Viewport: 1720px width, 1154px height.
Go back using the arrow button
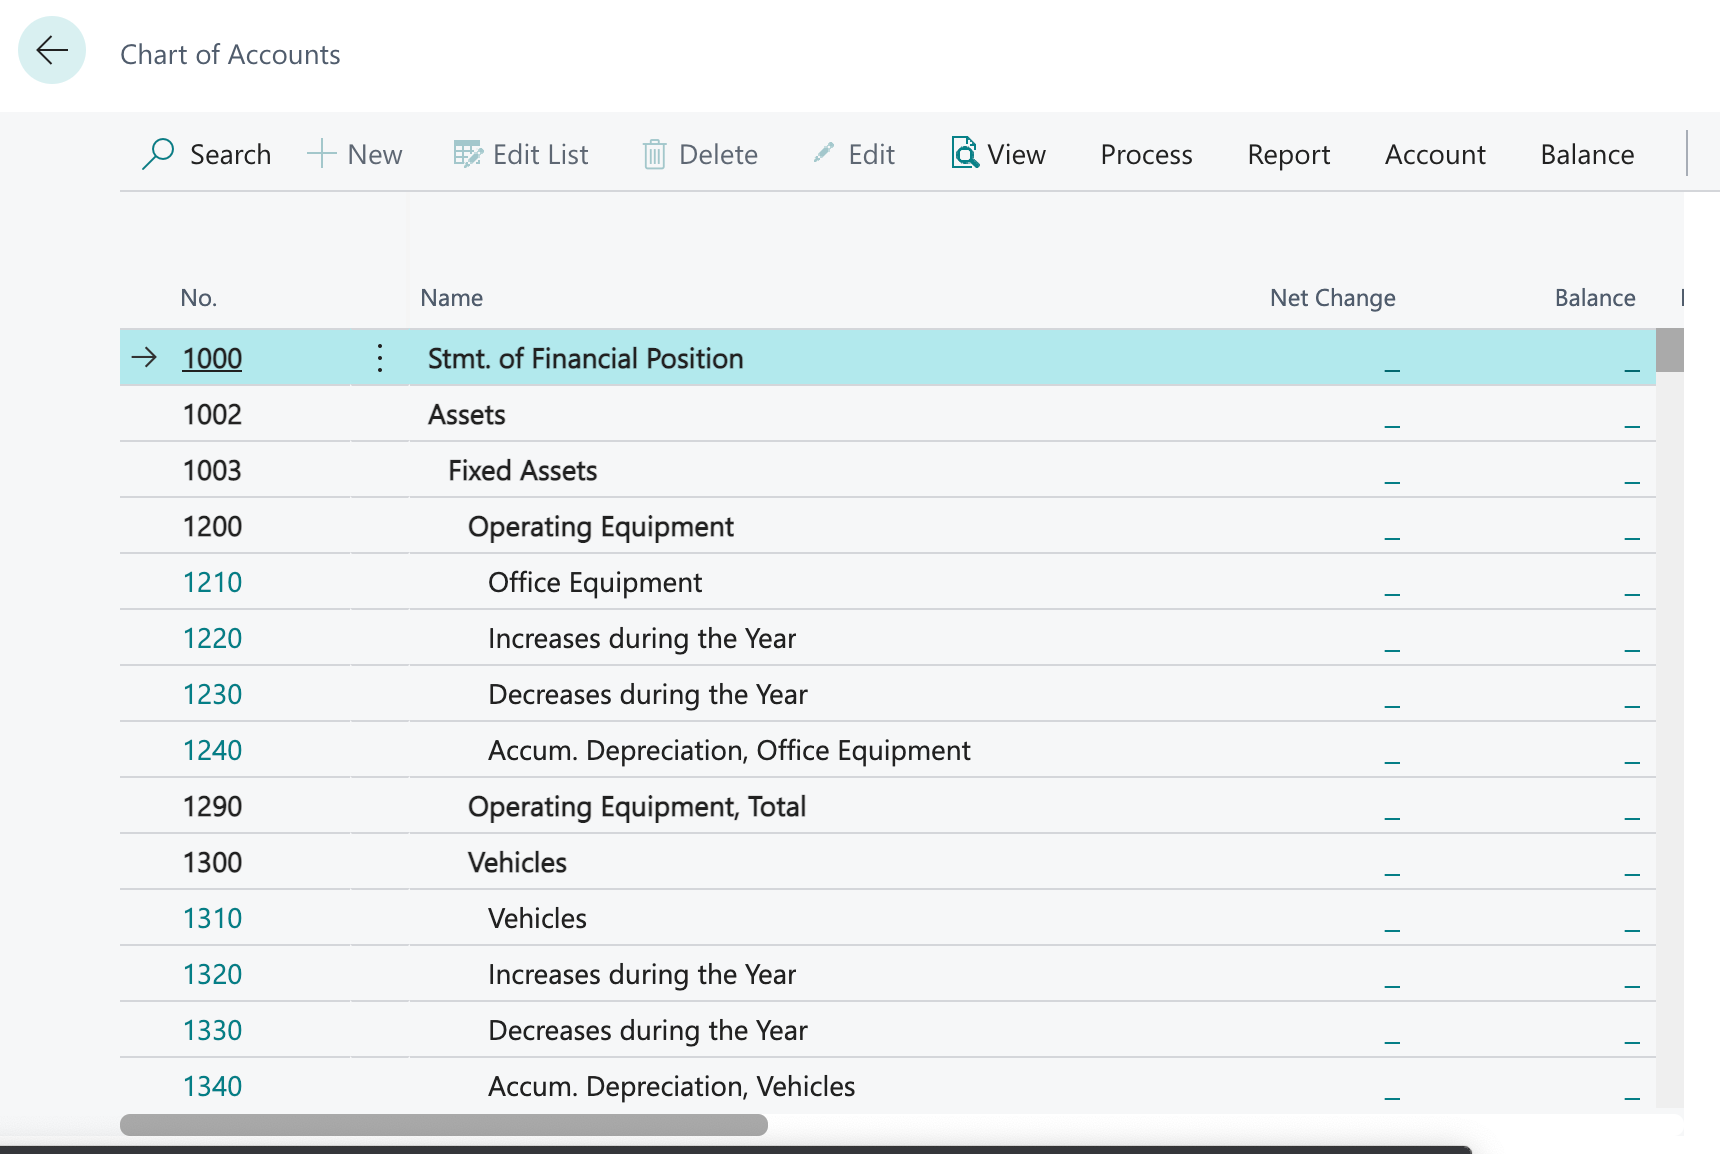[52, 50]
